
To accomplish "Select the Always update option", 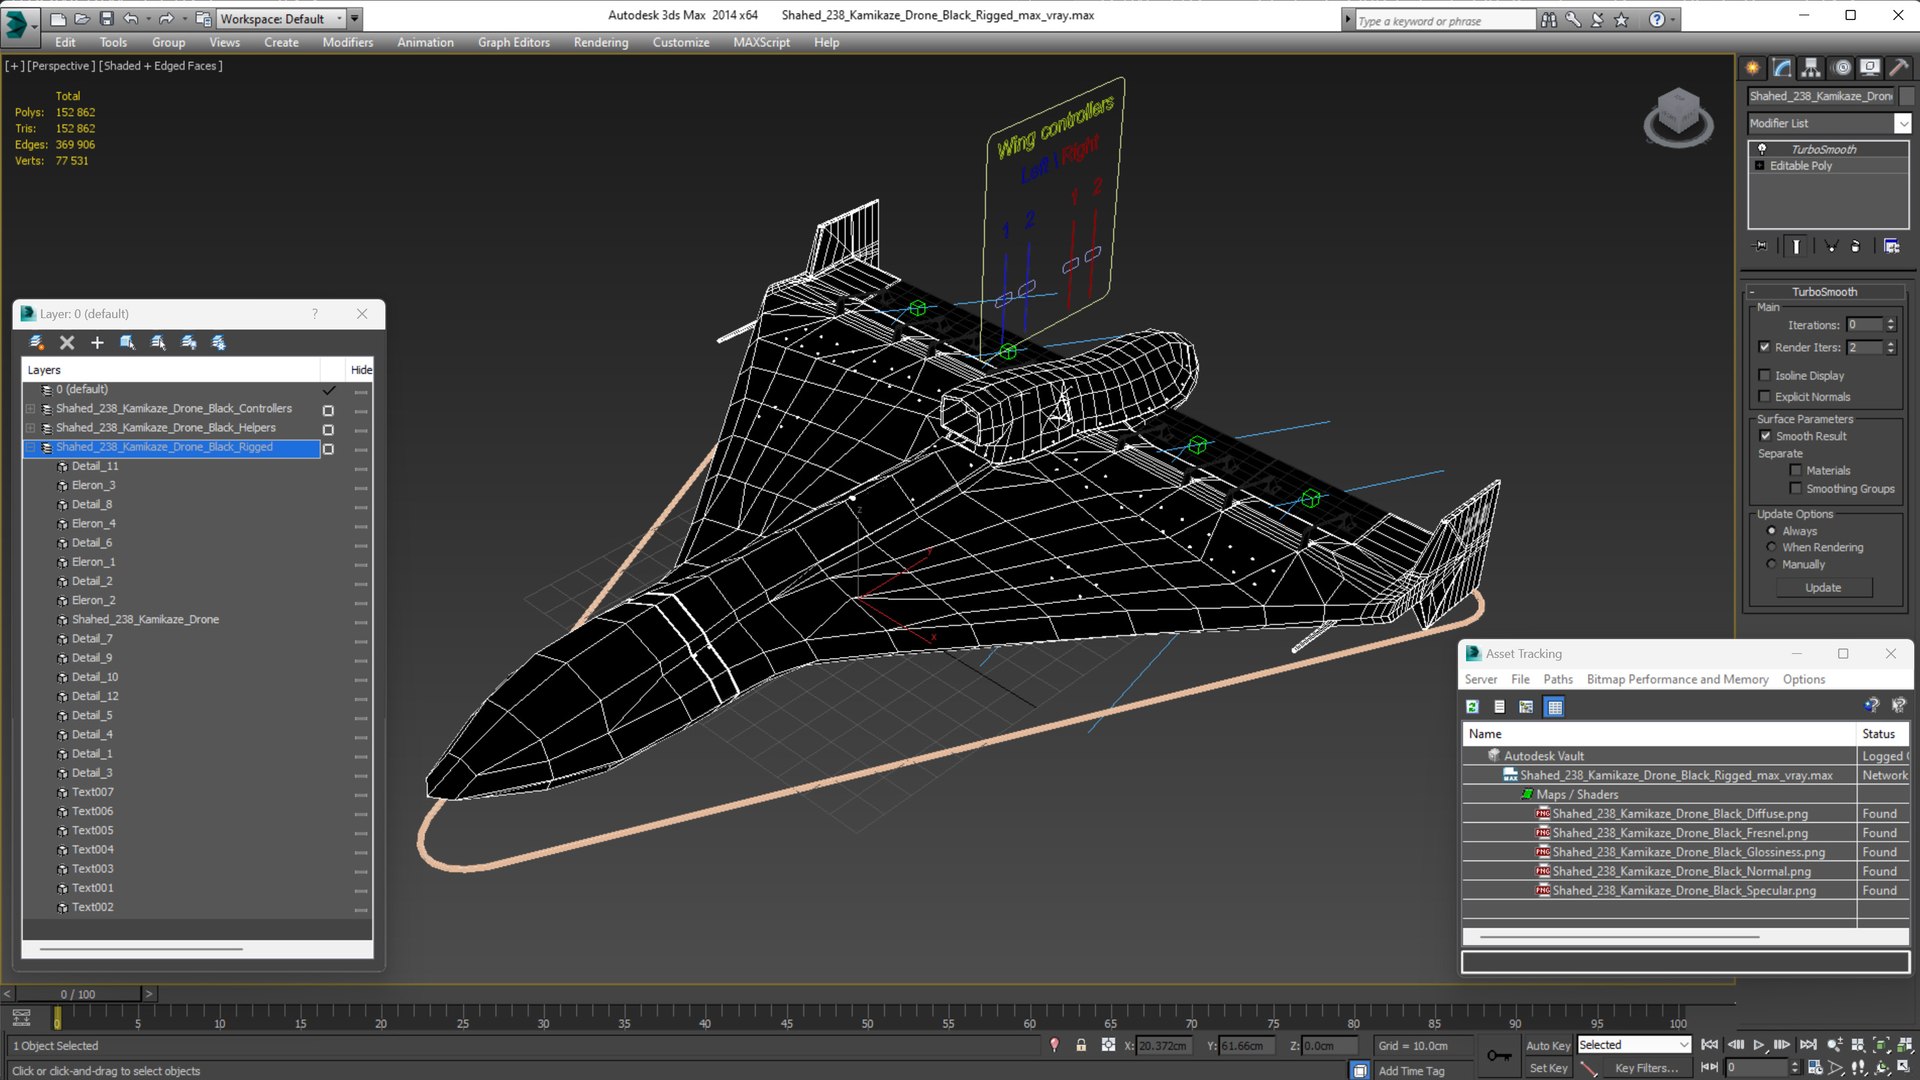I will (1772, 531).
